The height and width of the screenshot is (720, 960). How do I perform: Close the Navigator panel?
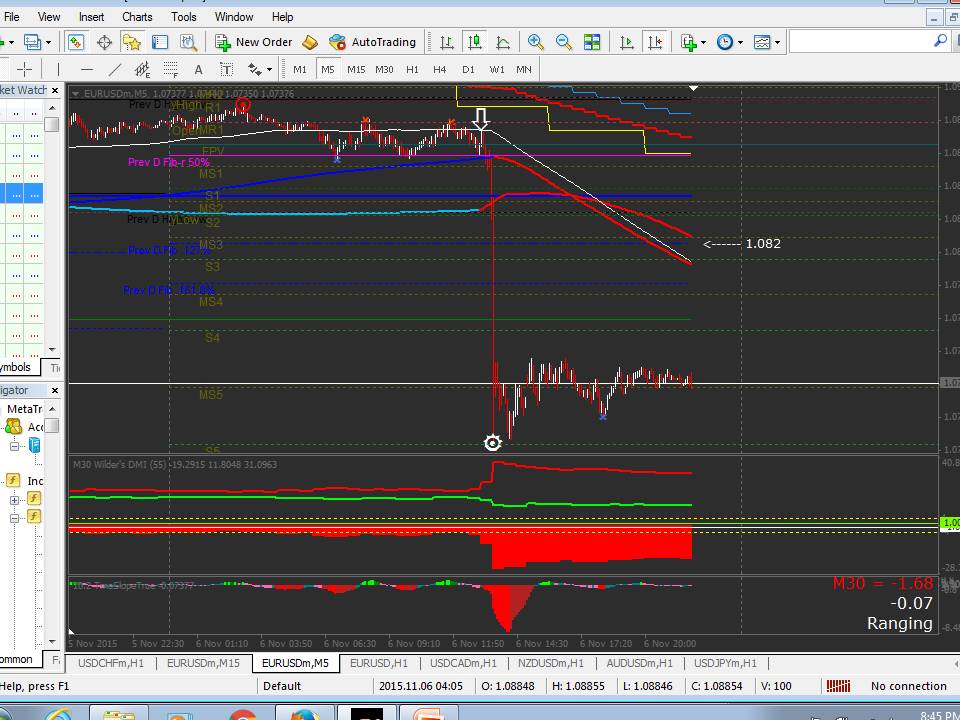[55, 390]
